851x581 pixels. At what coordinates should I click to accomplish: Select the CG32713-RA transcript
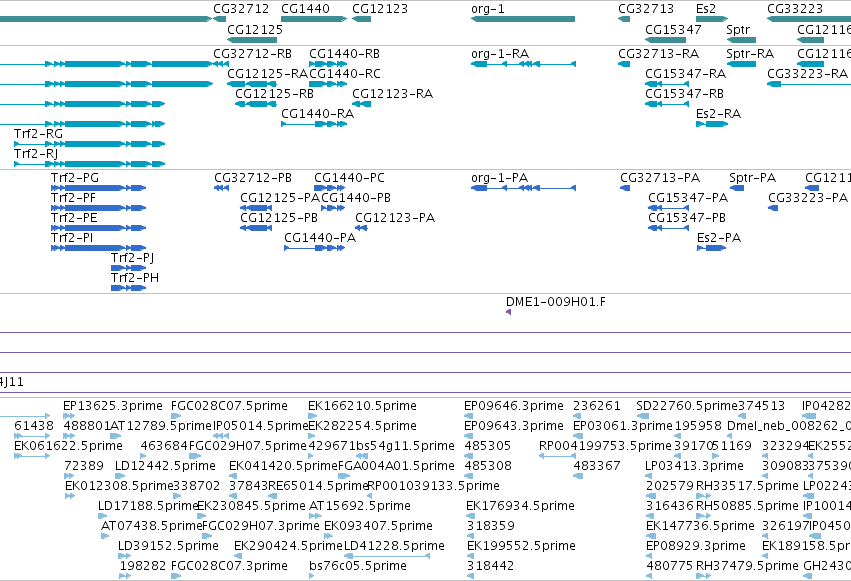point(624,64)
